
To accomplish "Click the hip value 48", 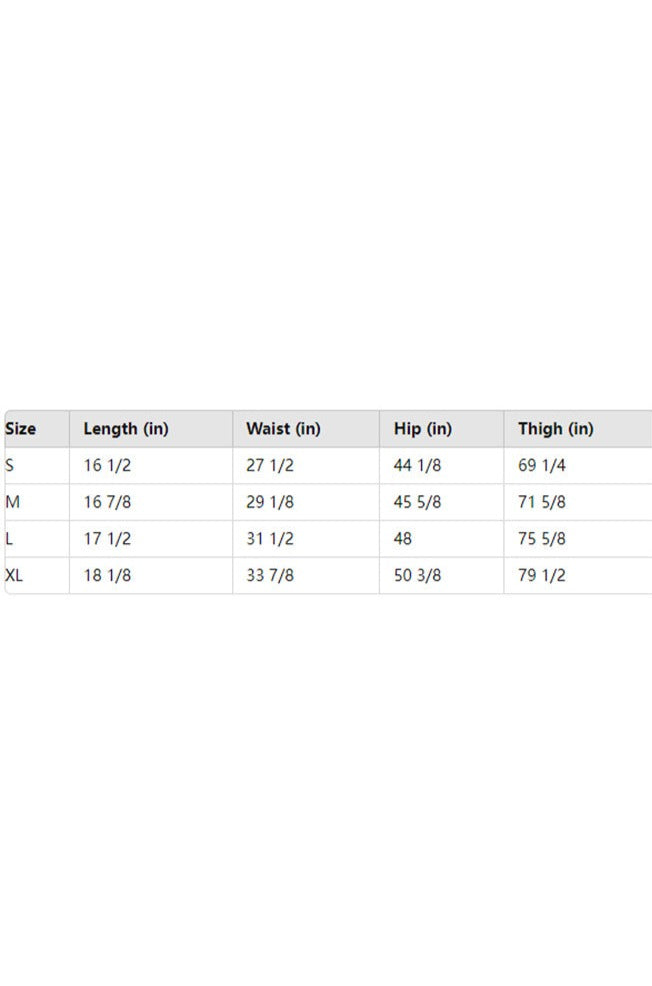I will pyautogui.click(x=403, y=539).
